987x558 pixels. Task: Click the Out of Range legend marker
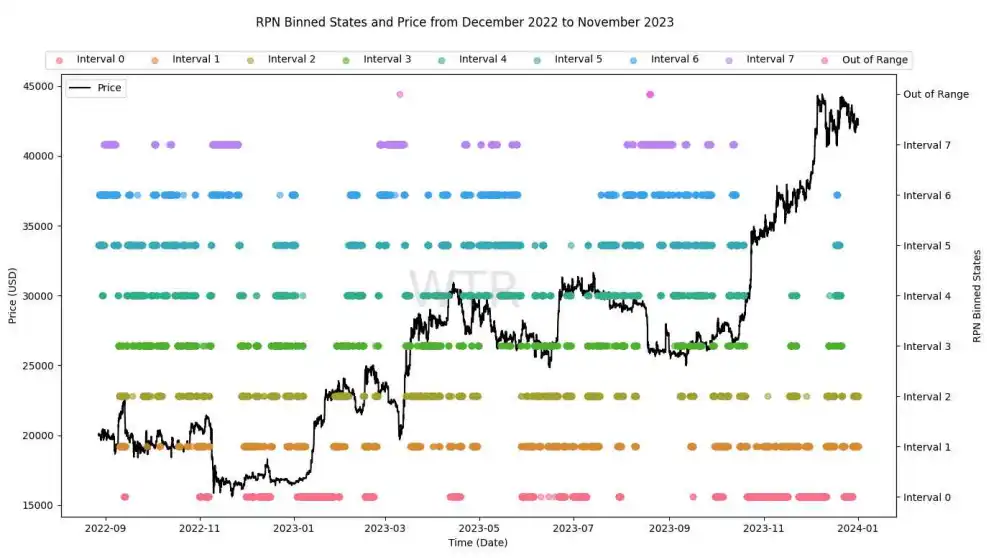(x=825, y=60)
